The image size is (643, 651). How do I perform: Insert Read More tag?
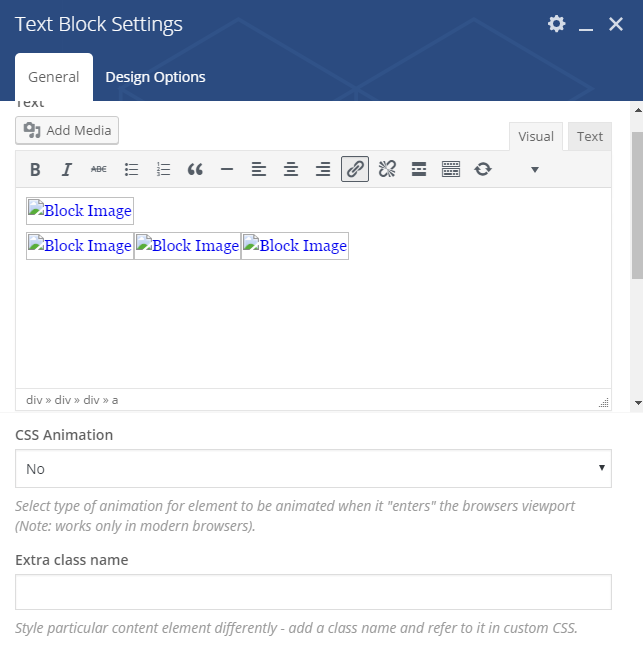(419, 169)
